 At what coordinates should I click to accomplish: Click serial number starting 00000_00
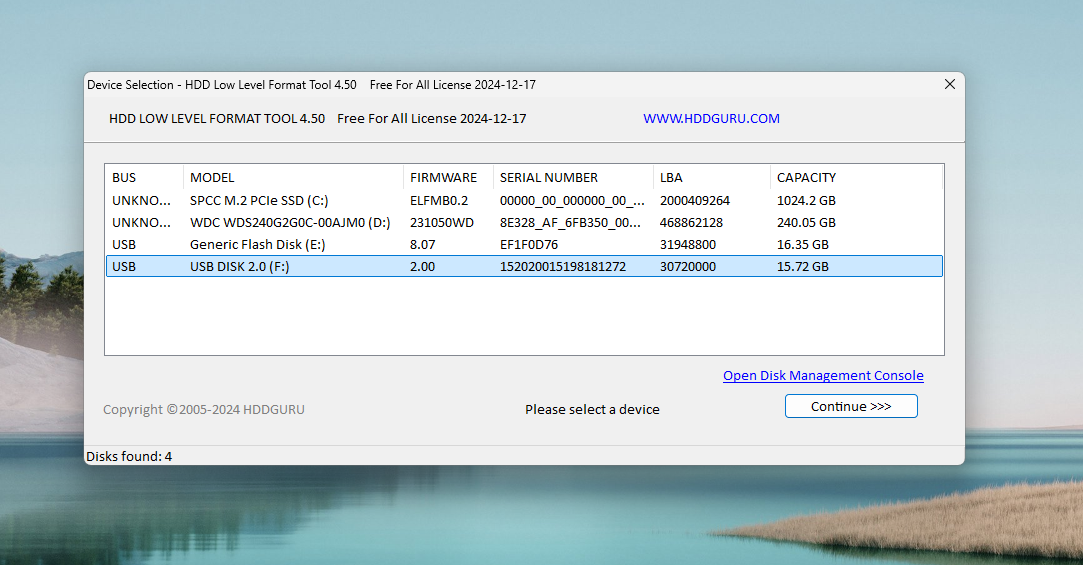click(572, 200)
